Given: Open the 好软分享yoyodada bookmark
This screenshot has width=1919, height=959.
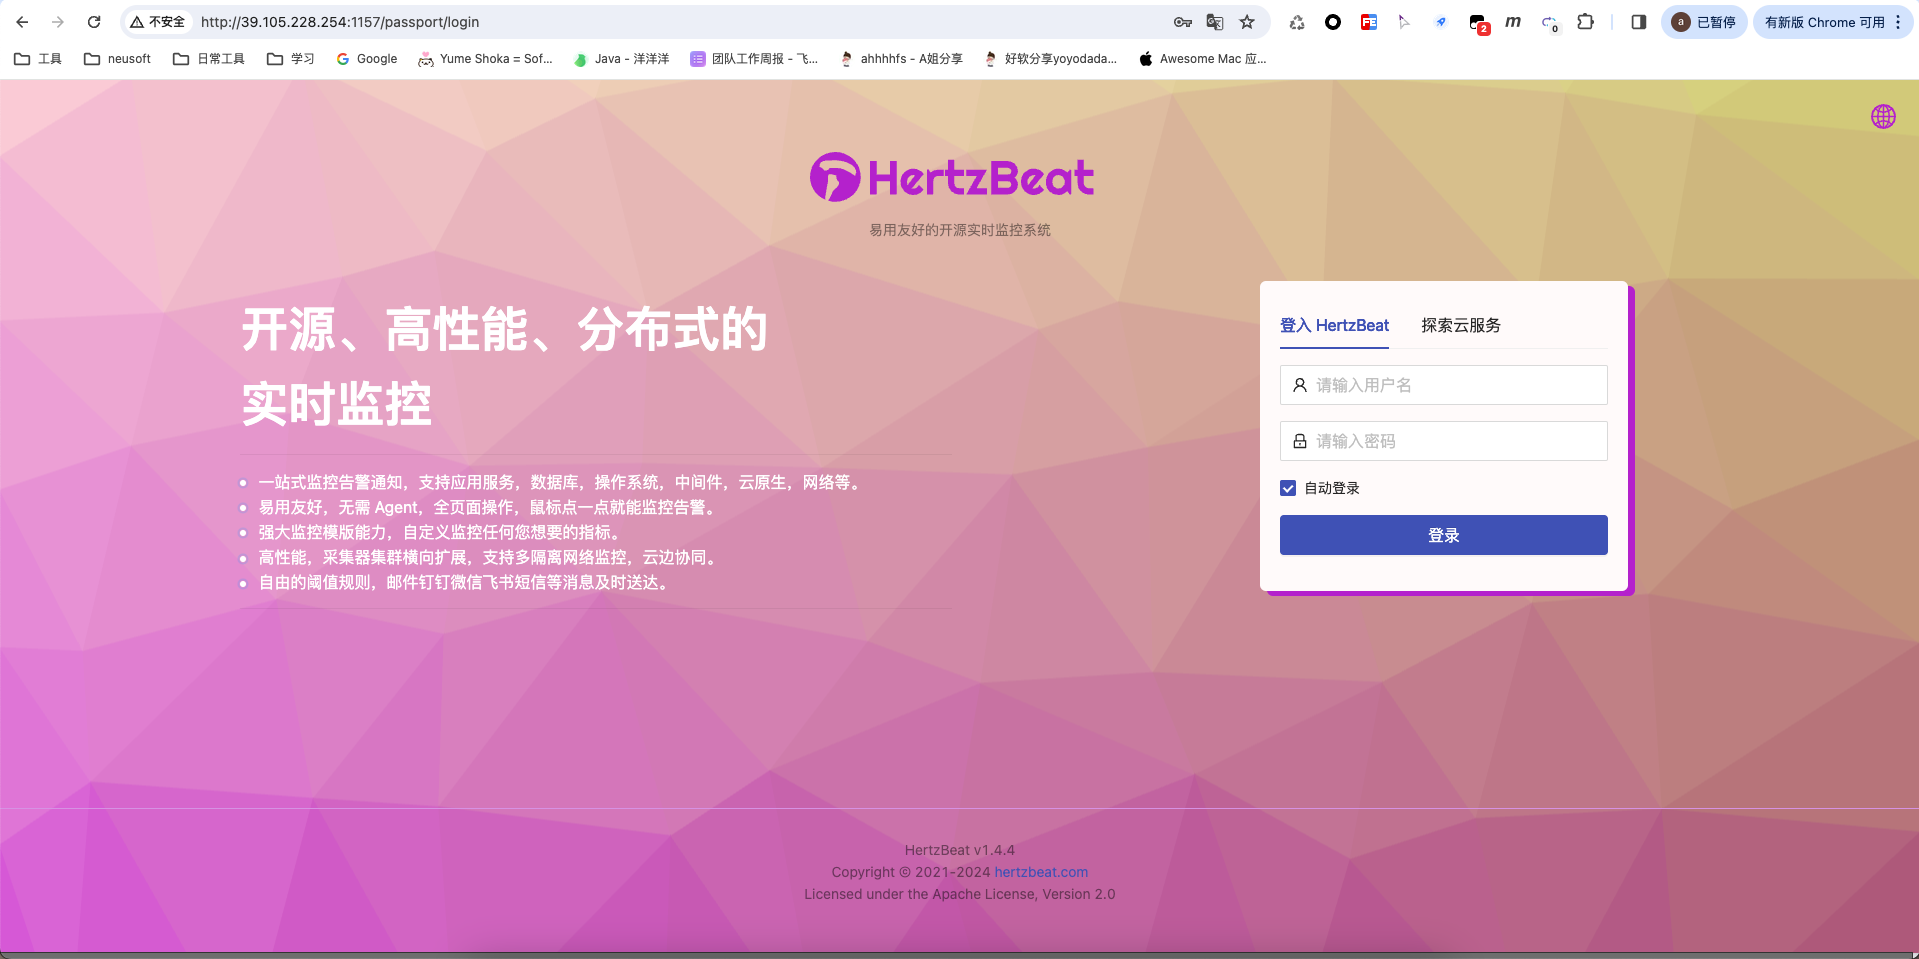Looking at the screenshot, I should click(1050, 59).
